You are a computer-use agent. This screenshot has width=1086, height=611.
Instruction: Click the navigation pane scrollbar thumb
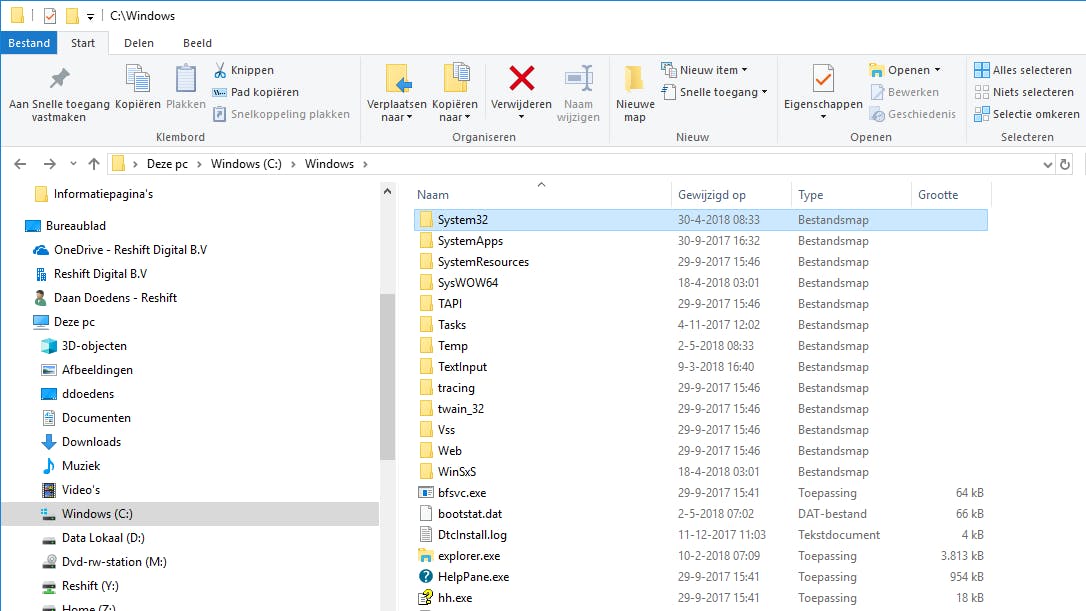[x=387, y=376]
